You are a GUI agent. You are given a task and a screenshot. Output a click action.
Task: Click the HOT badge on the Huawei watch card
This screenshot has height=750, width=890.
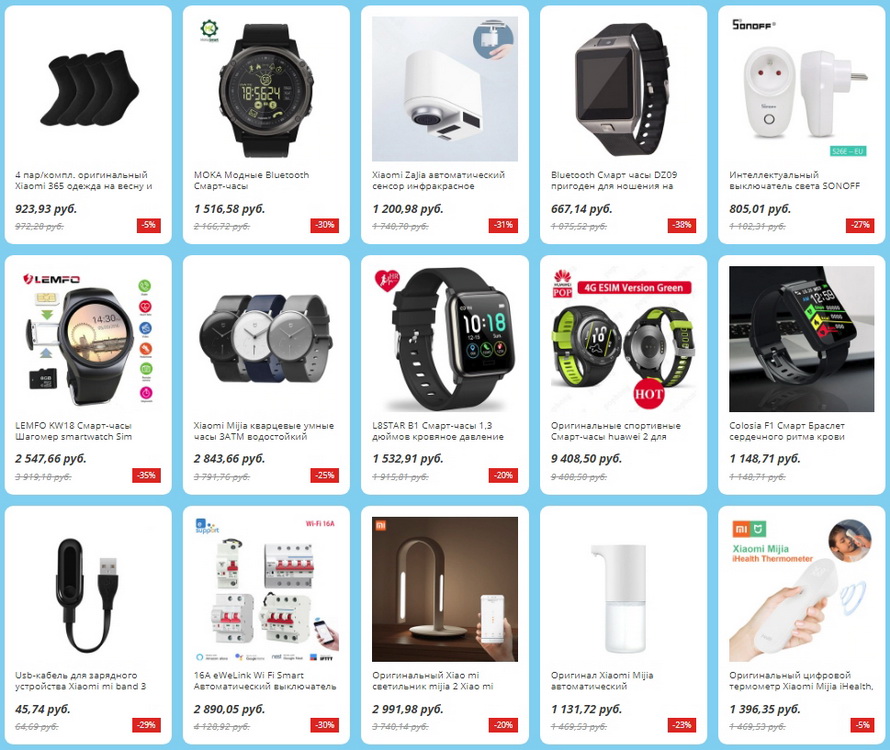(649, 393)
